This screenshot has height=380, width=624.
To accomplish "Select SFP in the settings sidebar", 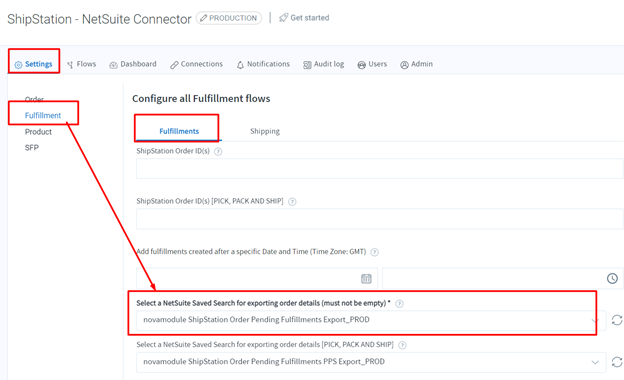I will click(x=31, y=148).
